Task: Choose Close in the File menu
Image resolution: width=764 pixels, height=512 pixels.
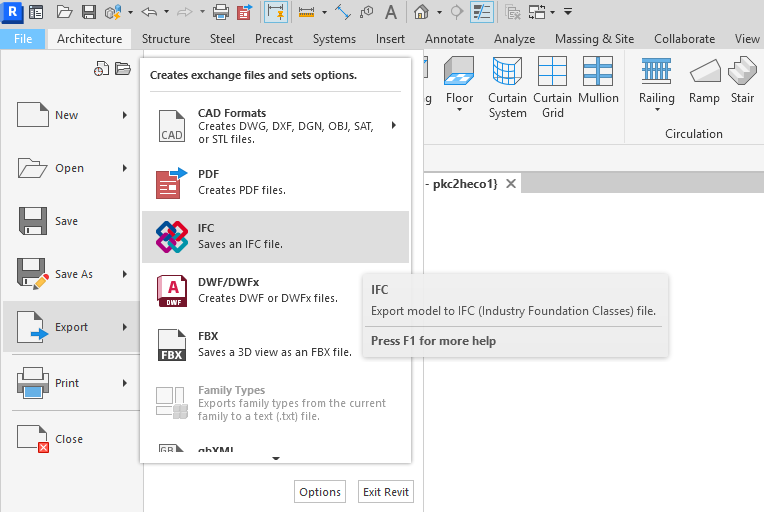Action: (x=72, y=439)
